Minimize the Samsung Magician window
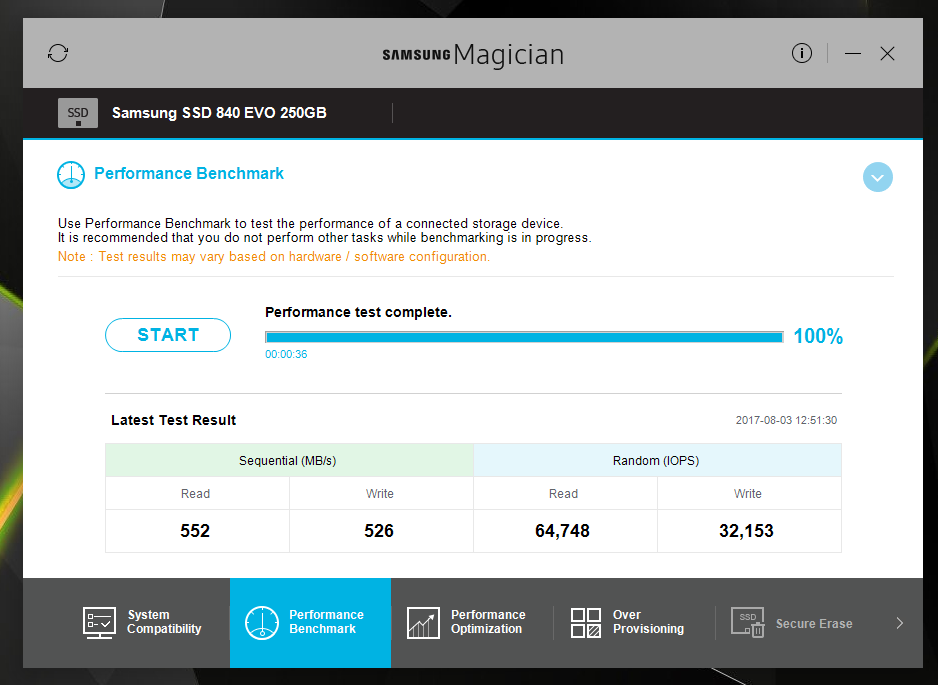The width and height of the screenshot is (938, 685). point(853,53)
